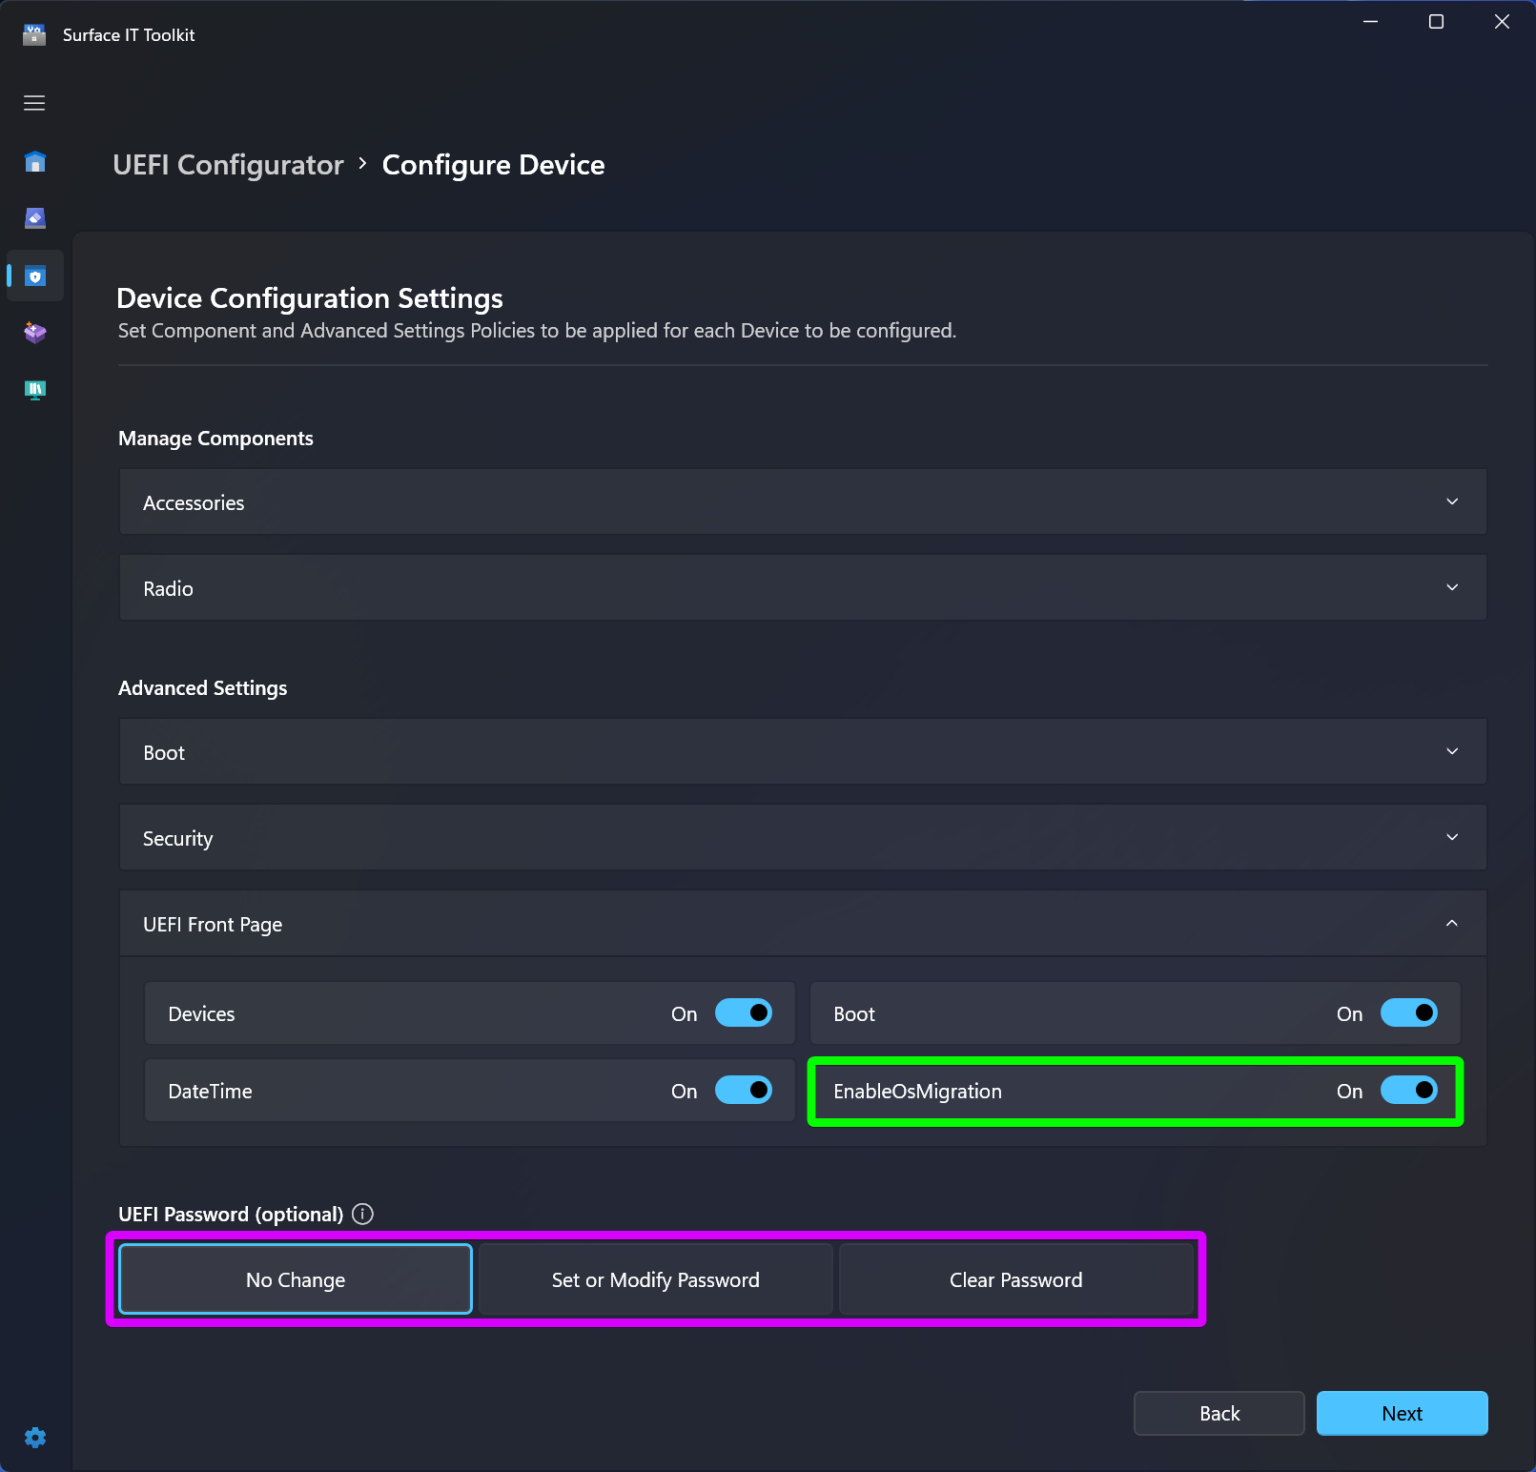Image resolution: width=1536 pixels, height=1472 pixels.
Task: Open the Library tool in sidebar
Action: tap(34, 390)
